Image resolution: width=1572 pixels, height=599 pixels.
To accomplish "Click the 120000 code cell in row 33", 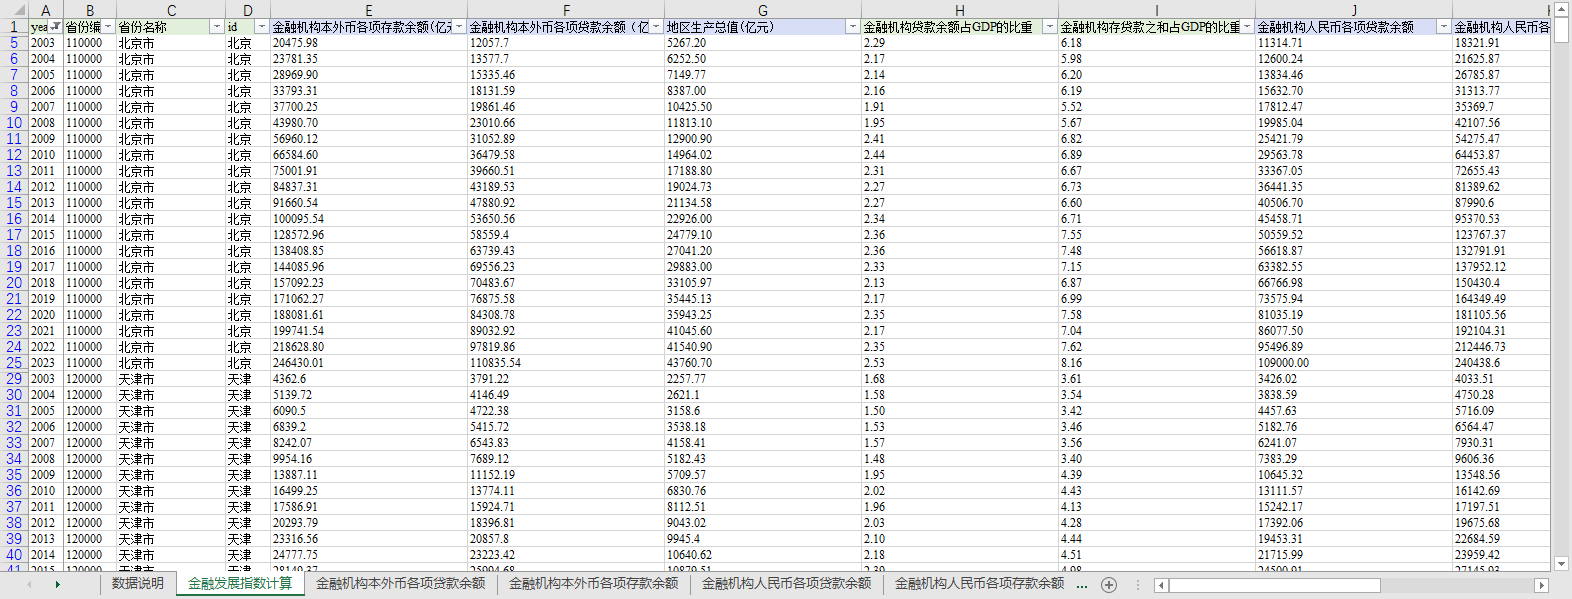I will tap(89, 443).
